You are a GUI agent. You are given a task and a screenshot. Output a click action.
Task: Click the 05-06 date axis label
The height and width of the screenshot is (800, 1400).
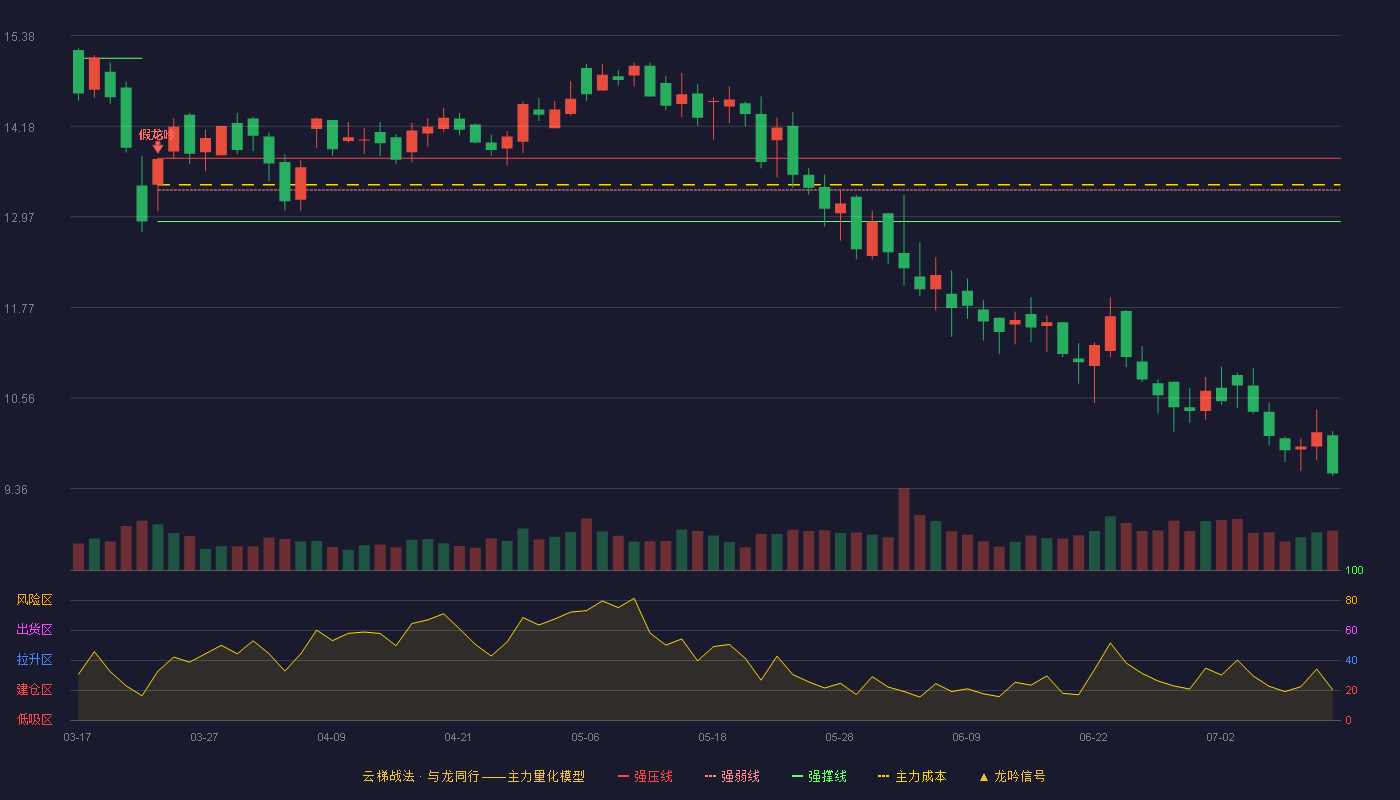(x=585, y=737)
